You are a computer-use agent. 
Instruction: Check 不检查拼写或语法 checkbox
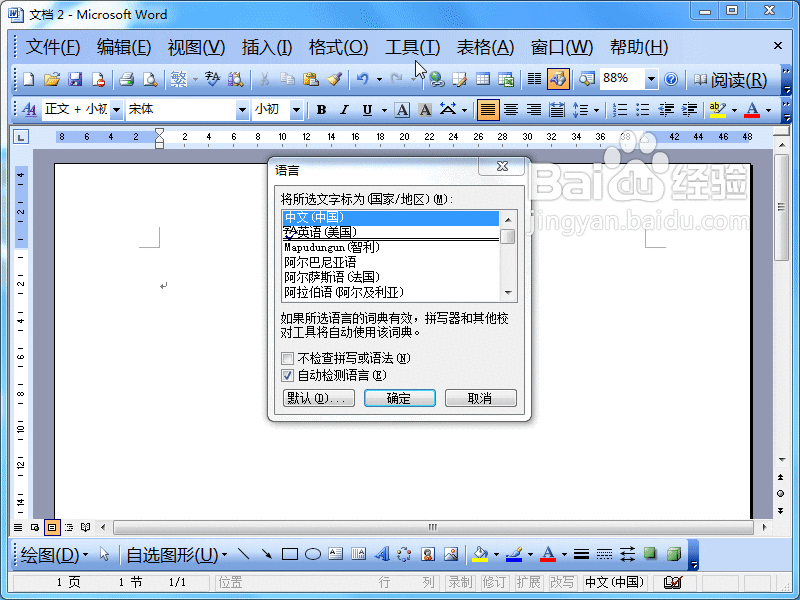pyautogui.click(x=287, y=358)
